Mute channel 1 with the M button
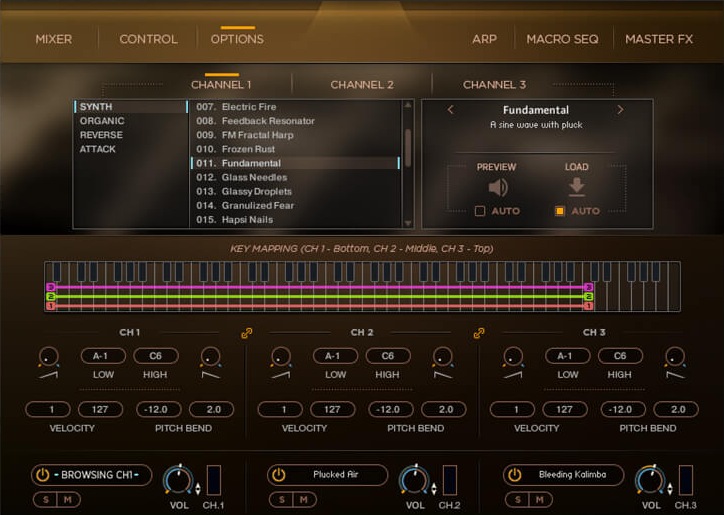Viewport: 724px width, 515px height. point(66,499)
